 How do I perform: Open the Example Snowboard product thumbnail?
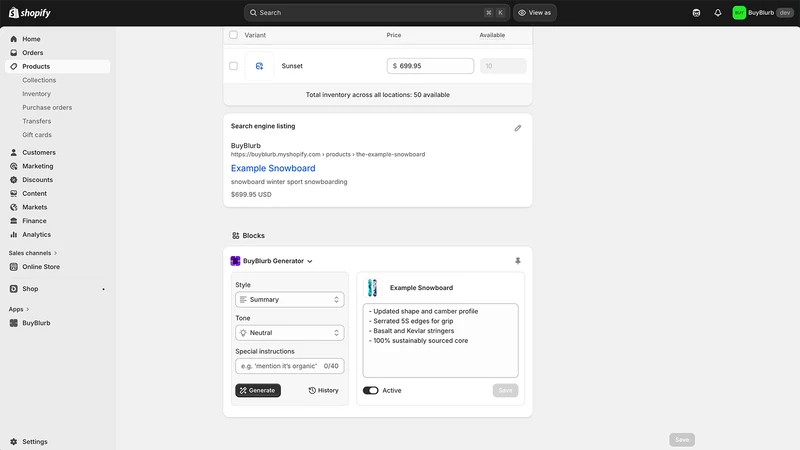pyautogui.click(x=372, y=288)
